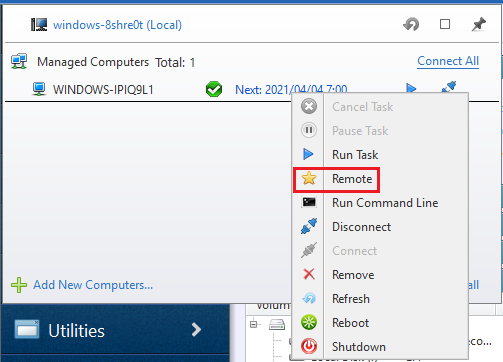Click the red power Shutdown icon
The image size is (503, 362).
[x=309, y=346]
